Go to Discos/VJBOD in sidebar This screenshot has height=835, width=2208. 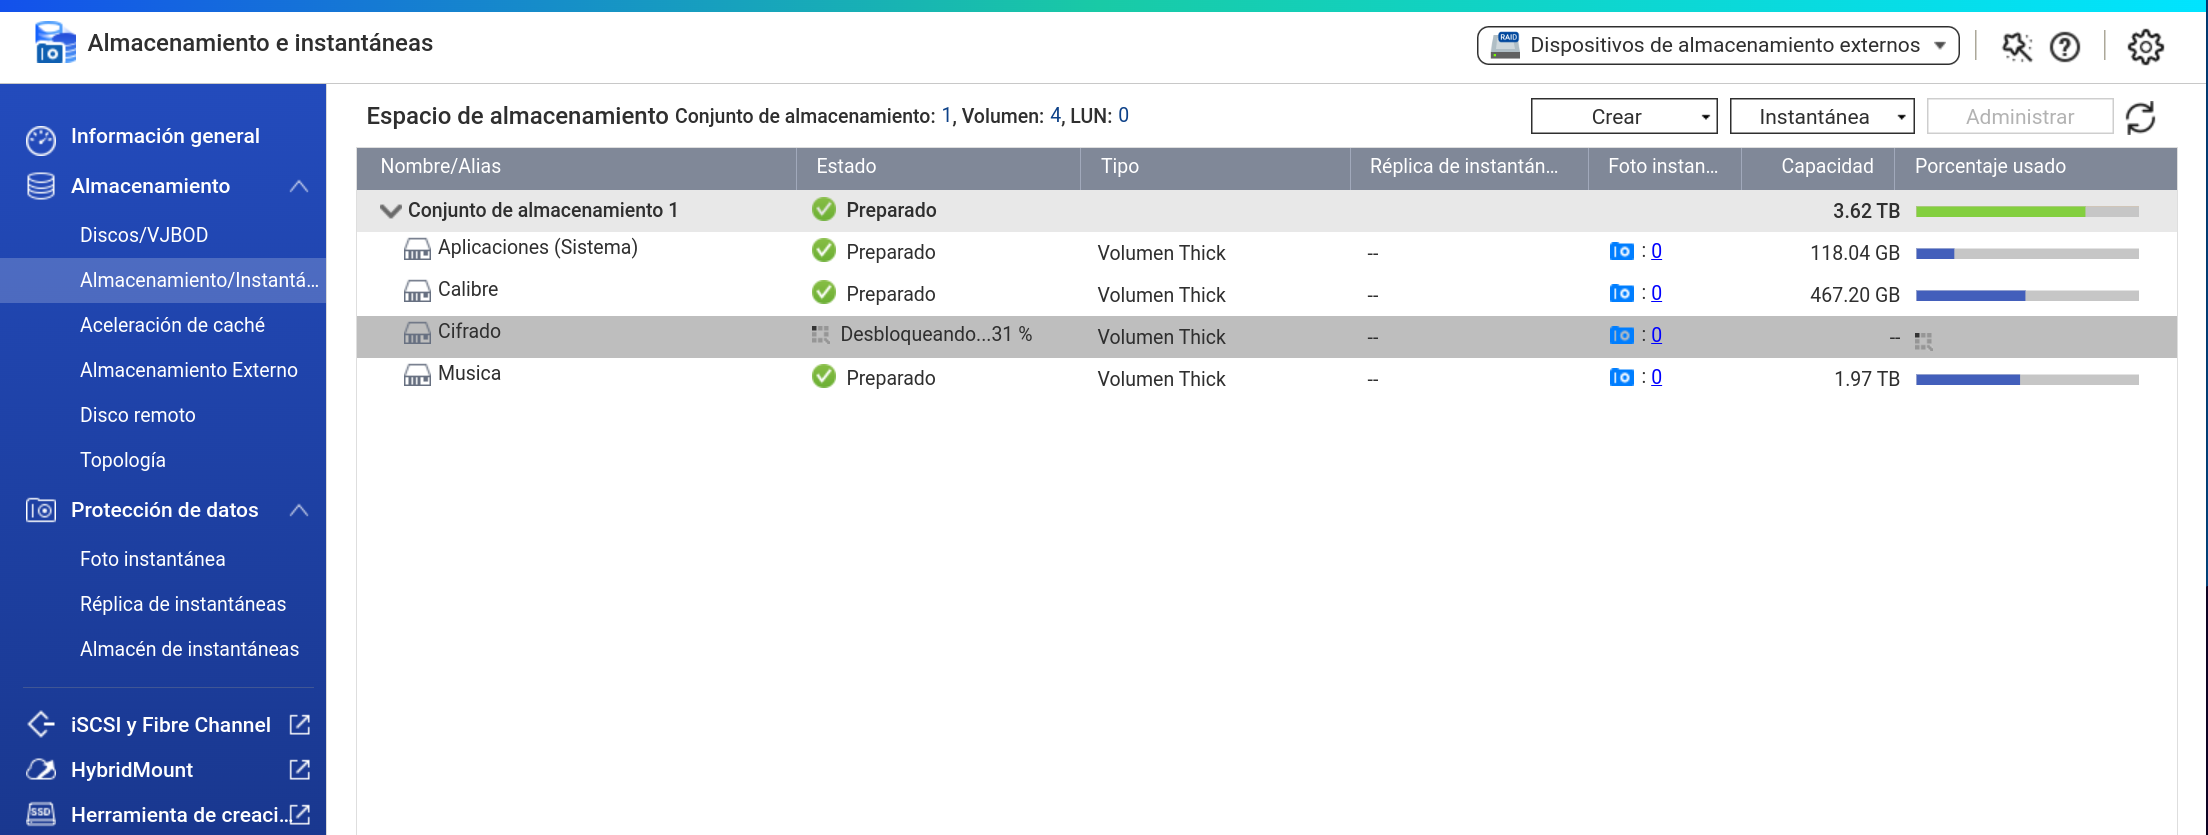pyautogui.click(x=144, y=235)
